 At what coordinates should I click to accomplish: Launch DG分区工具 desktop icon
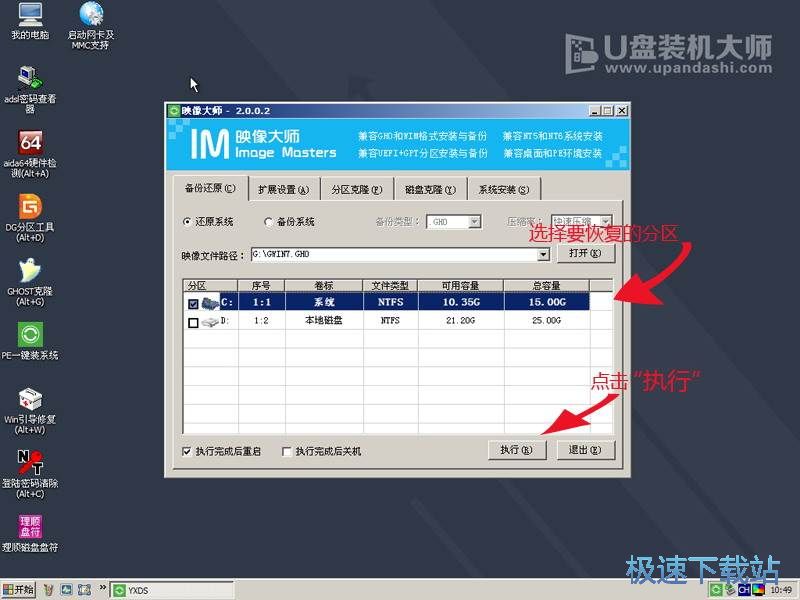[30, 217]
